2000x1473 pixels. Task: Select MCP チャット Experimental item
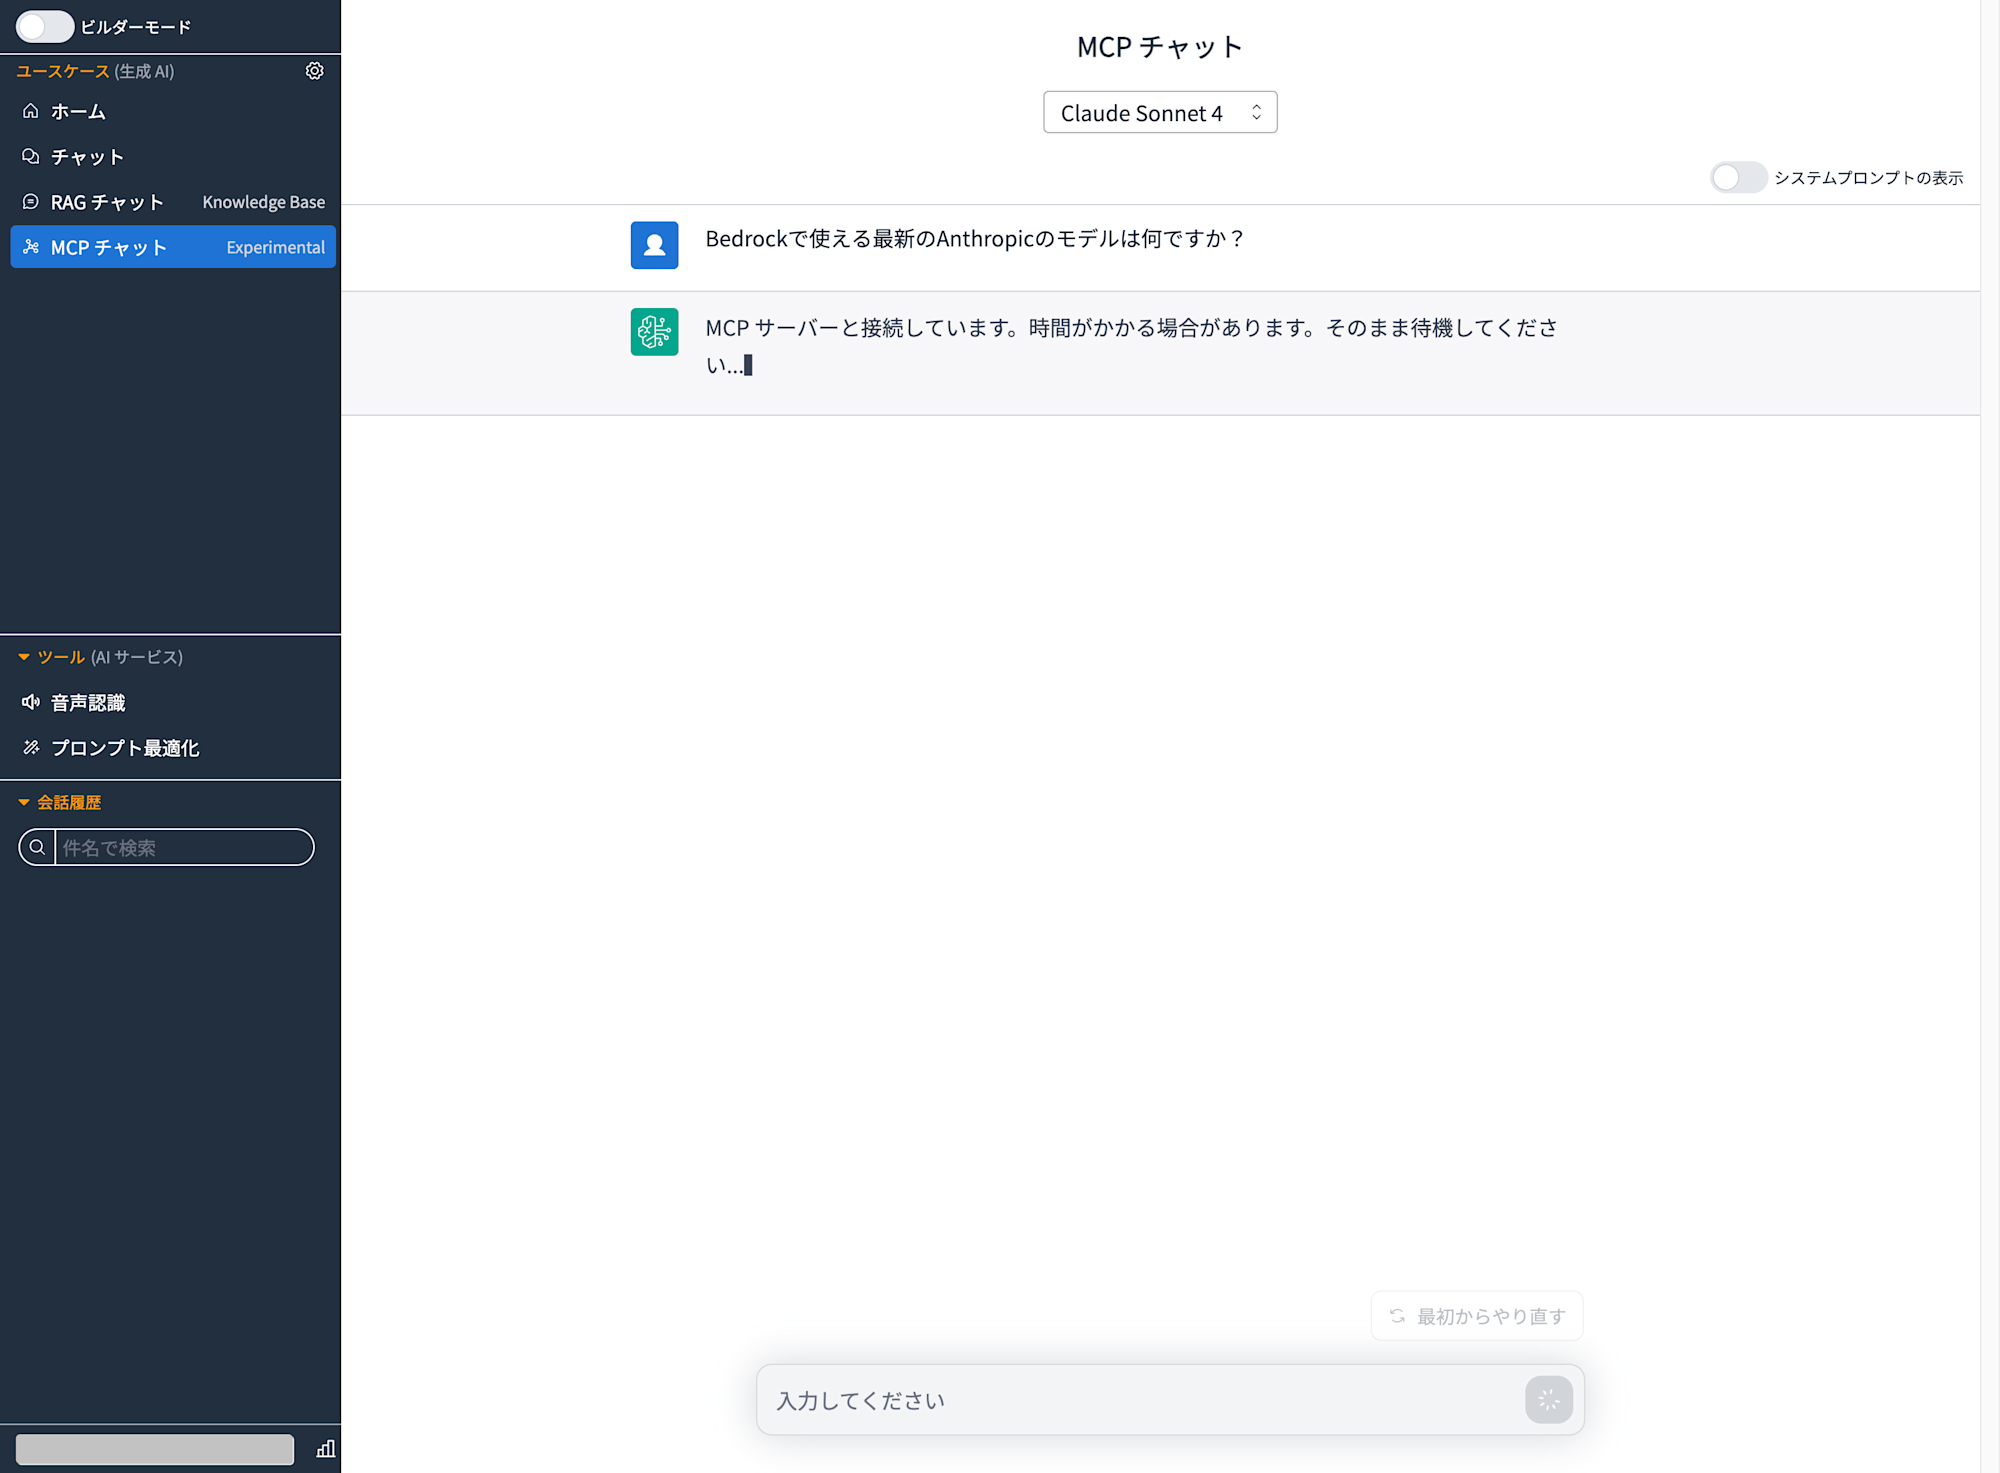pos(173,247)
